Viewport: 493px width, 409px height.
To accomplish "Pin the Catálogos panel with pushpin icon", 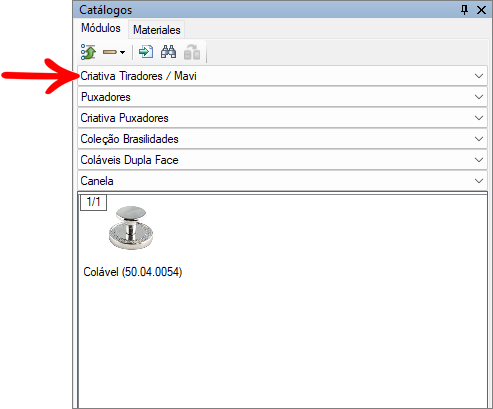I will tap(464, 10).
